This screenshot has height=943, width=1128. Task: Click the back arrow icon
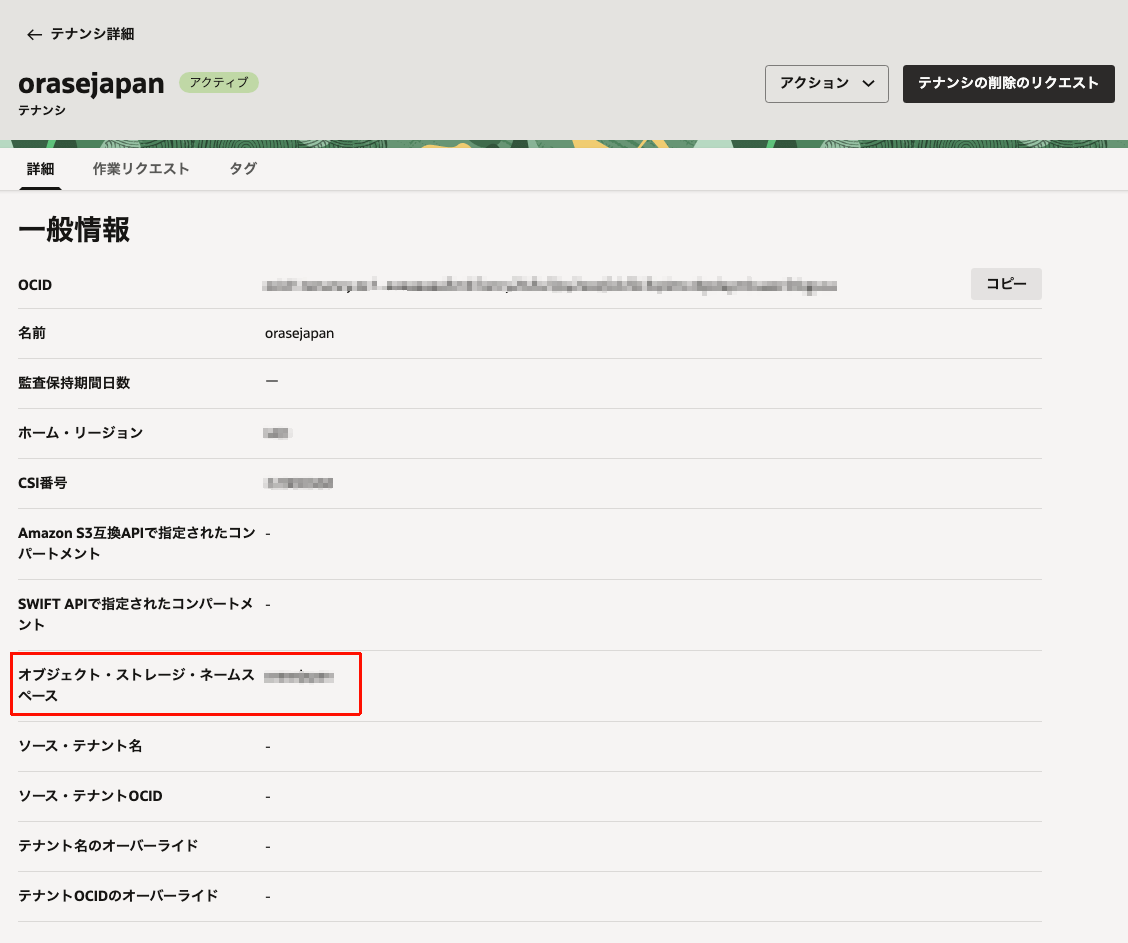point(34,35)
